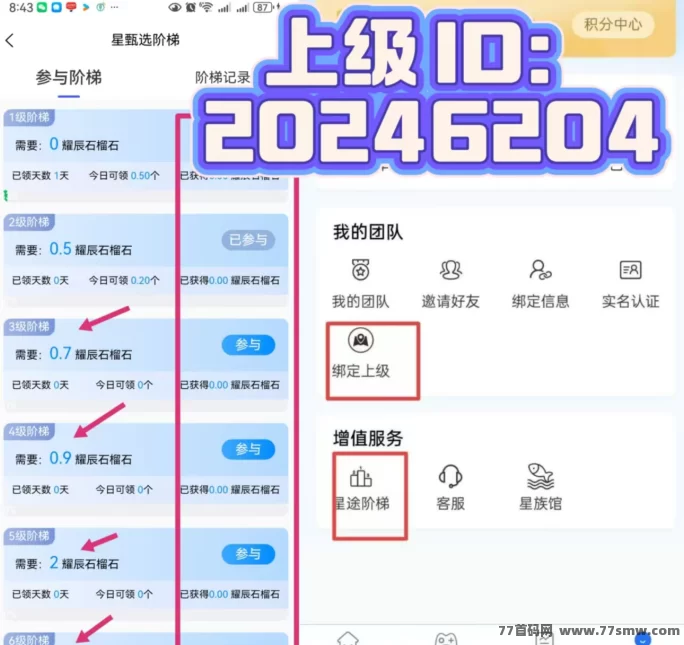
Task: Select the 4级阶梯 label
Action: (x=29, y=431)
